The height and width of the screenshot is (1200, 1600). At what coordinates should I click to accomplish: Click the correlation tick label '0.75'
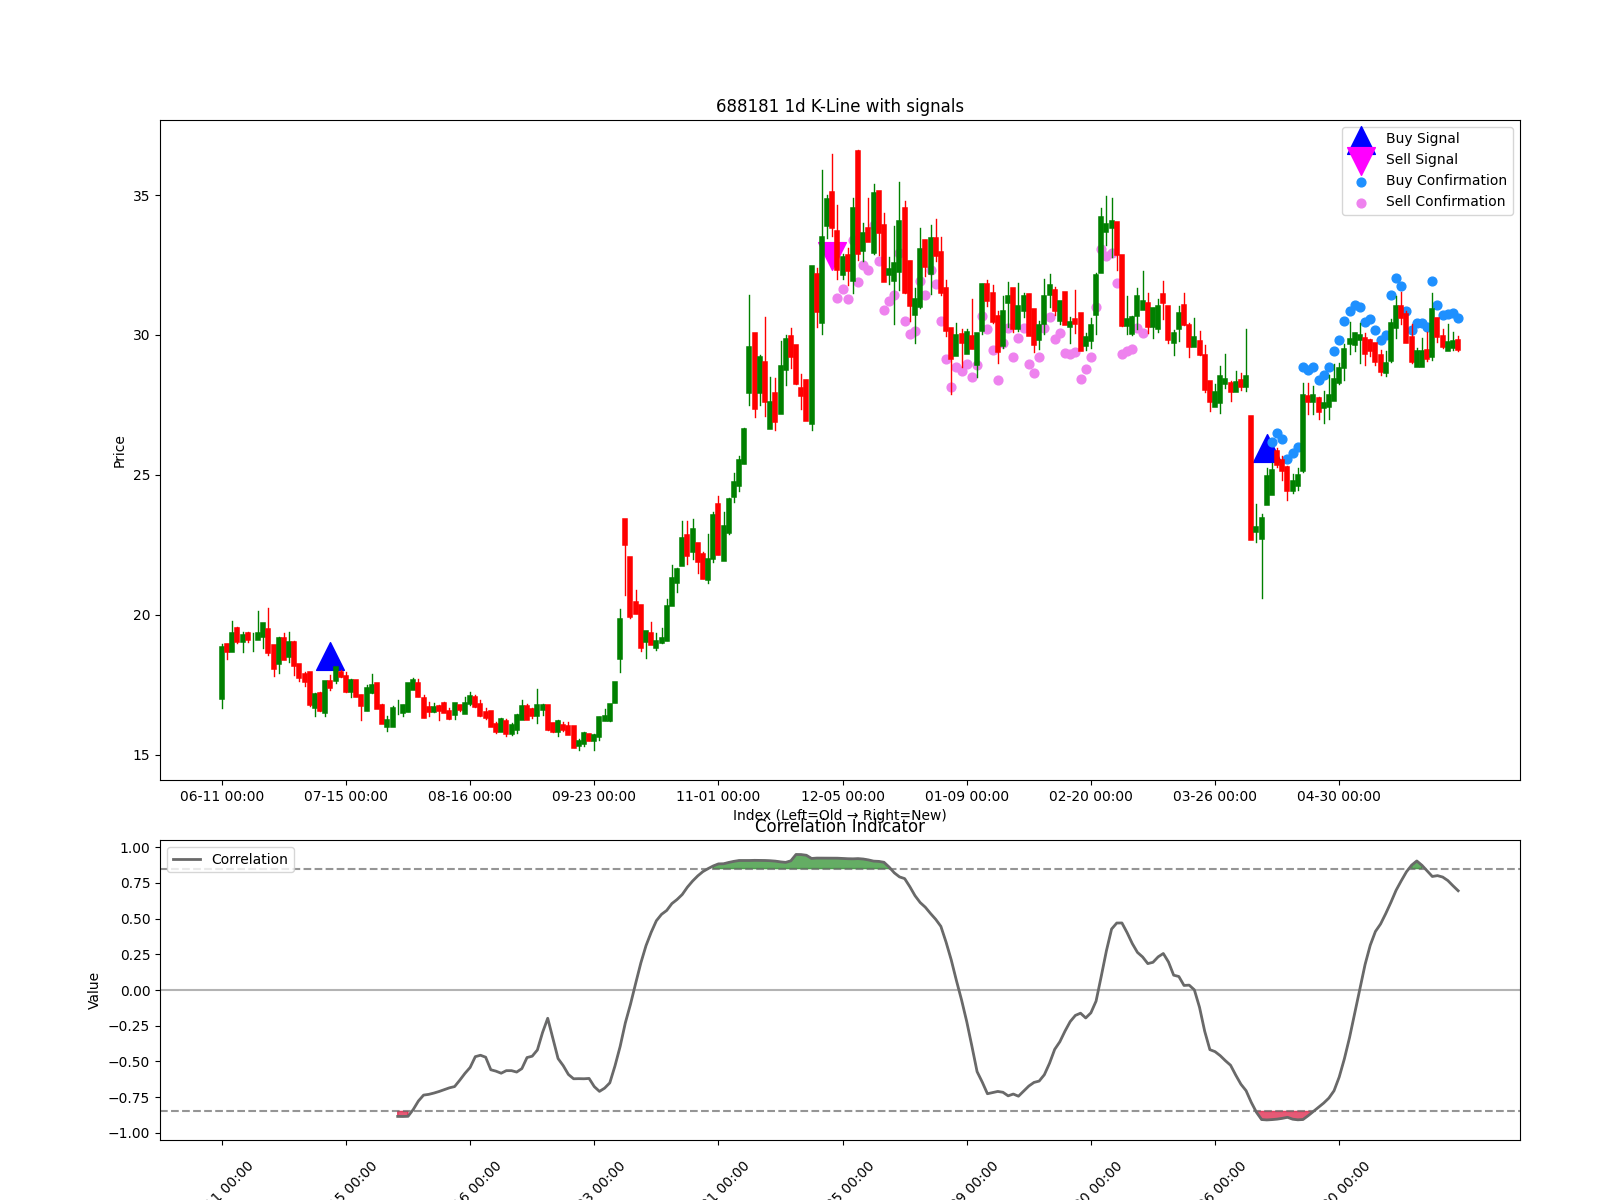(135, 884)
